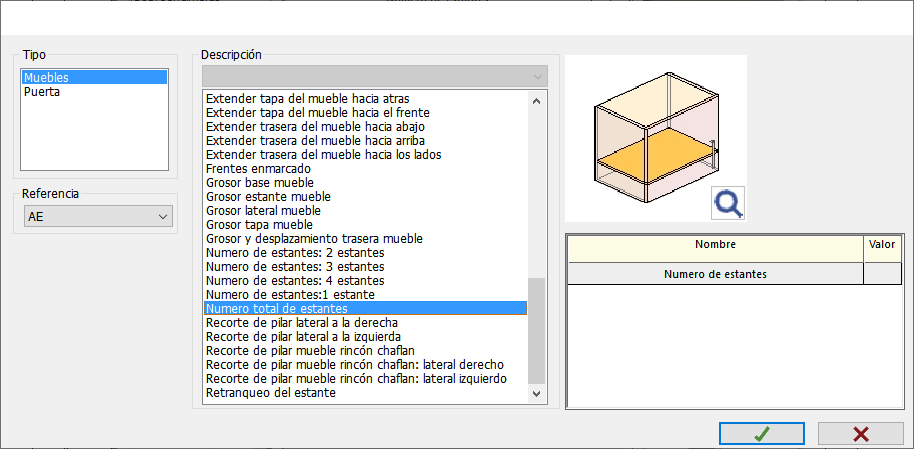Select 'Extender trasera del mueble hacia abajo'
This screenshot has height=449, width=914.
(365, 127)
